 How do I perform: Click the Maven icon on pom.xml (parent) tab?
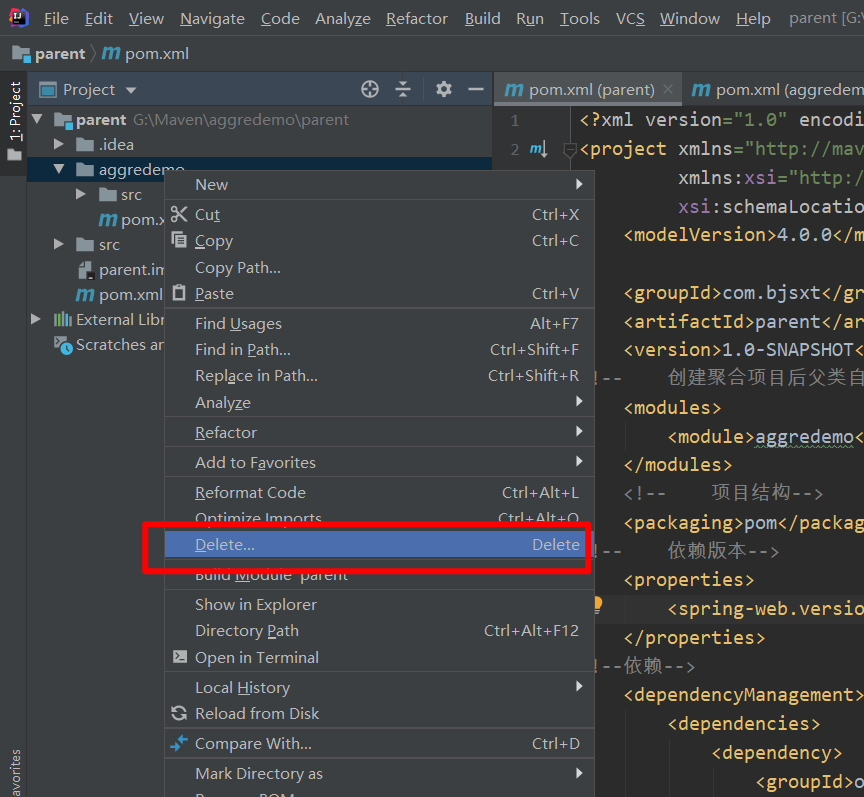click(x=514, y=89)
